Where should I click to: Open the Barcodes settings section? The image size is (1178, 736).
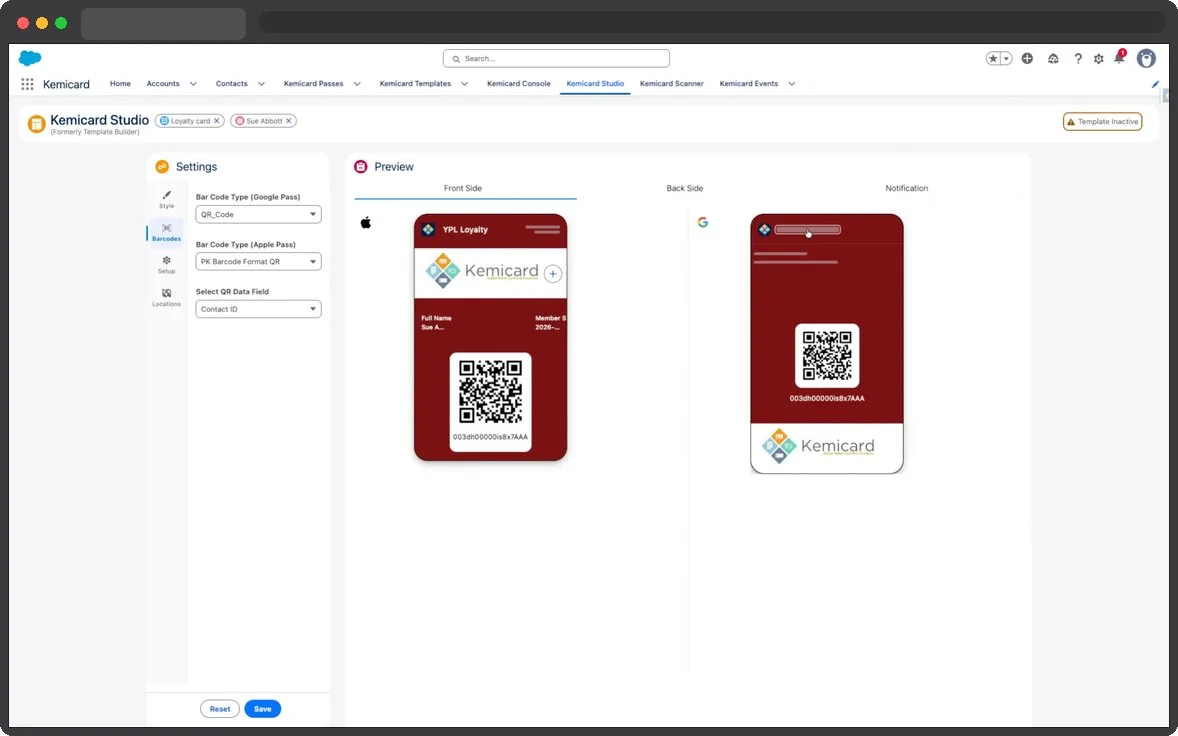pyautogui.click(x=166, y=232)
